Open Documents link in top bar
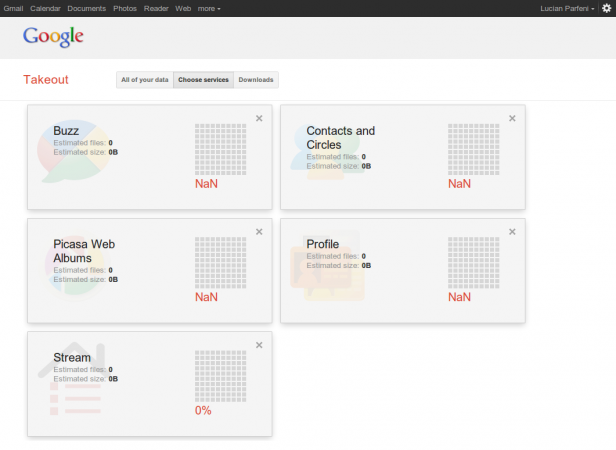The width and height of the screenshot is (616, 450). click(87, 8)
